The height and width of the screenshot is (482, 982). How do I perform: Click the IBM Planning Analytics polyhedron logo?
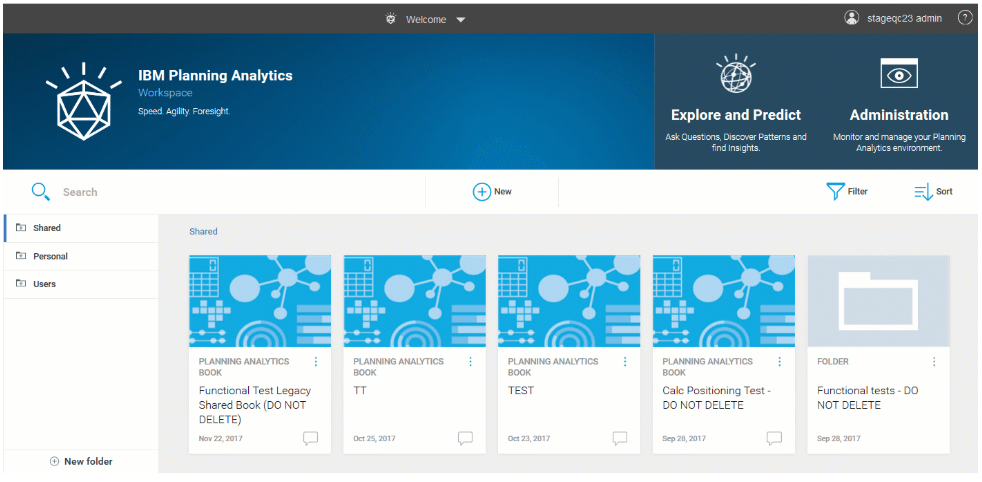pyautogui.click(x=83, y=103)
